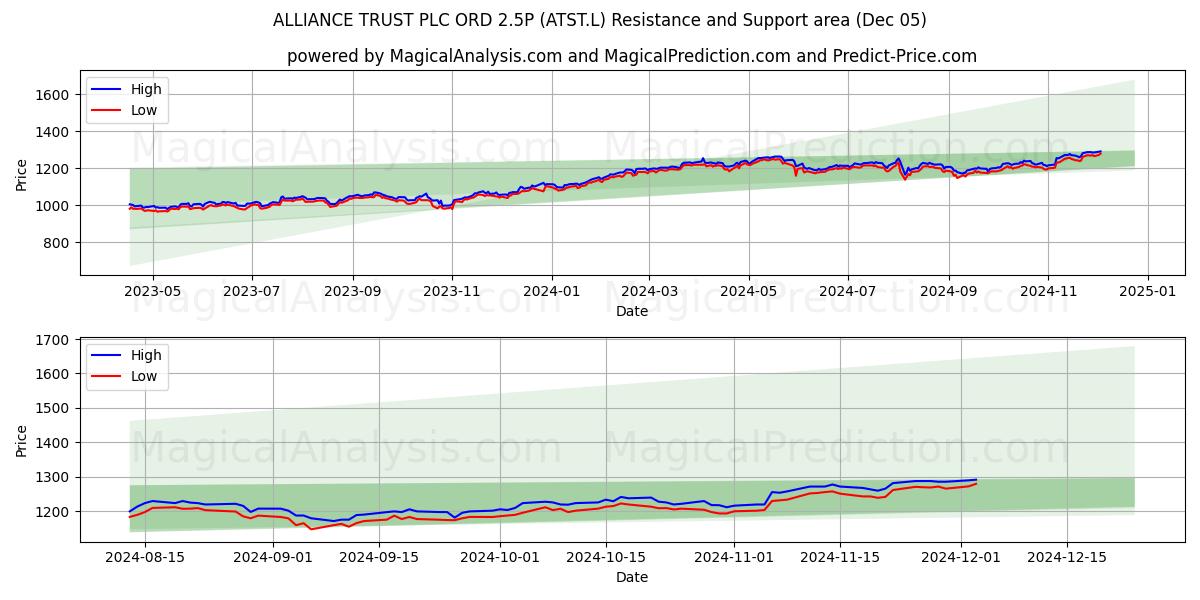Click top chart x-axis label 2023-07
The height and width of the screenshot is (600, 1200).
[251, 293]
